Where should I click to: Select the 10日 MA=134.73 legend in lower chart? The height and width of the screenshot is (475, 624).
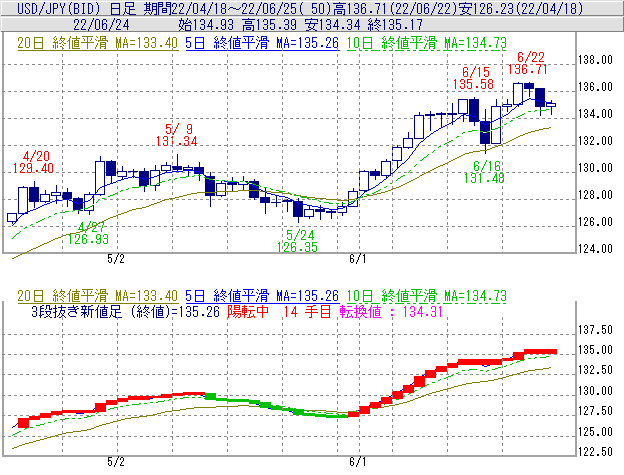point(427,296)
